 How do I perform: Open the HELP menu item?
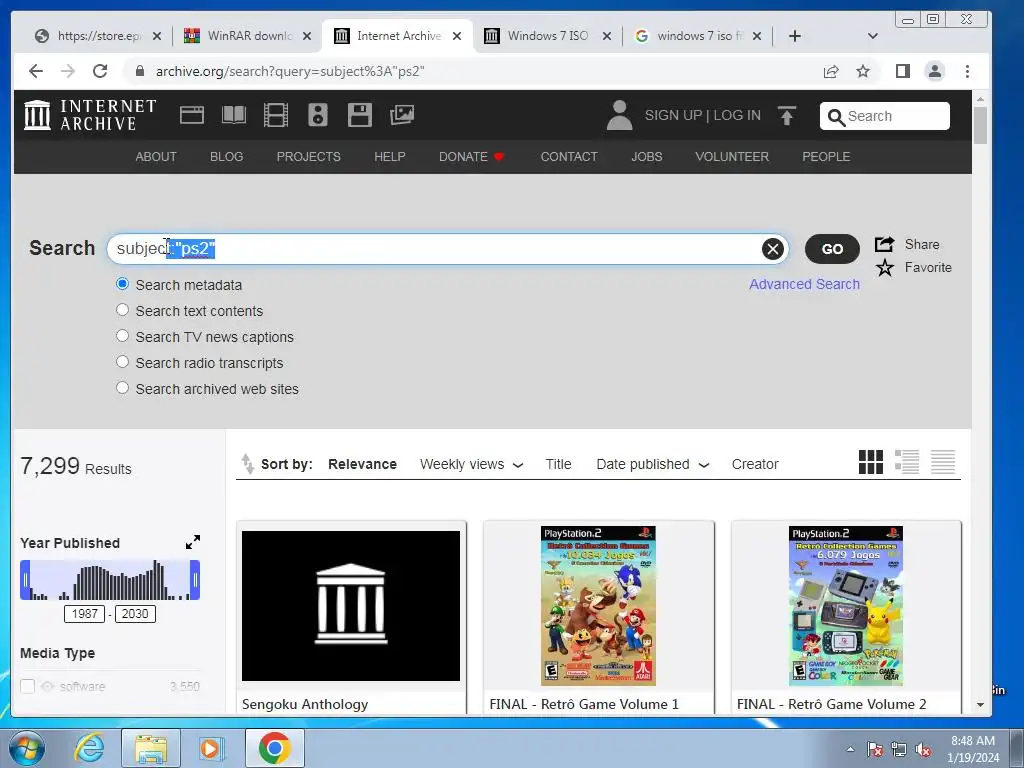[x=389, y=157]
